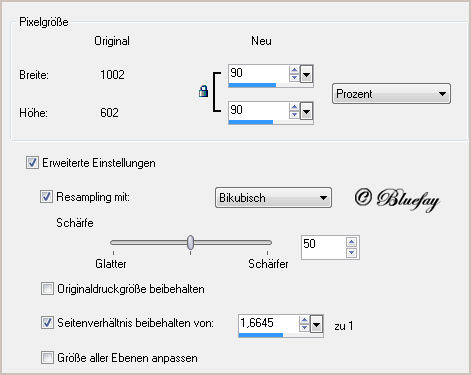Increase Seitenverhältnis value with up arrow
Image resolution: width=471 pixels, height=375 pixels.
point(304,320)
